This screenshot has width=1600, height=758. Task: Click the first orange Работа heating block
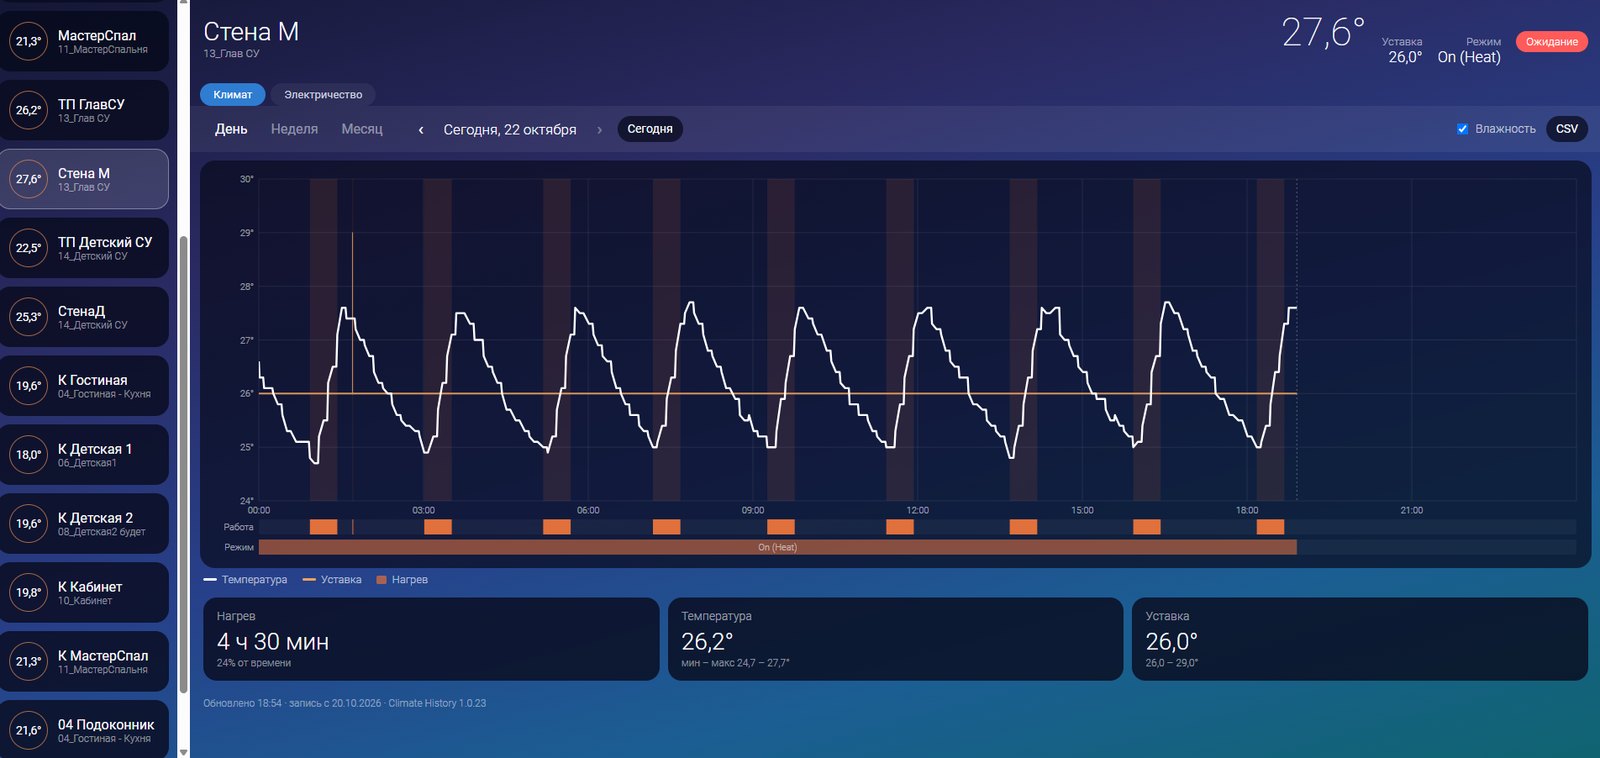pyautogui.click(x=323, y=527)
